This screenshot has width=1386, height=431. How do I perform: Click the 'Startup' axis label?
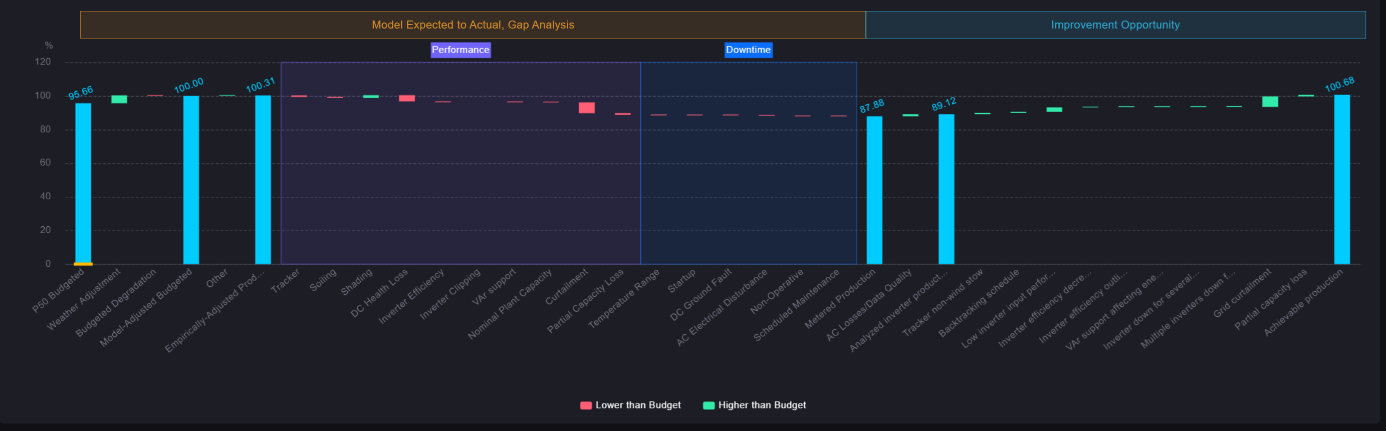pos(681,280)
